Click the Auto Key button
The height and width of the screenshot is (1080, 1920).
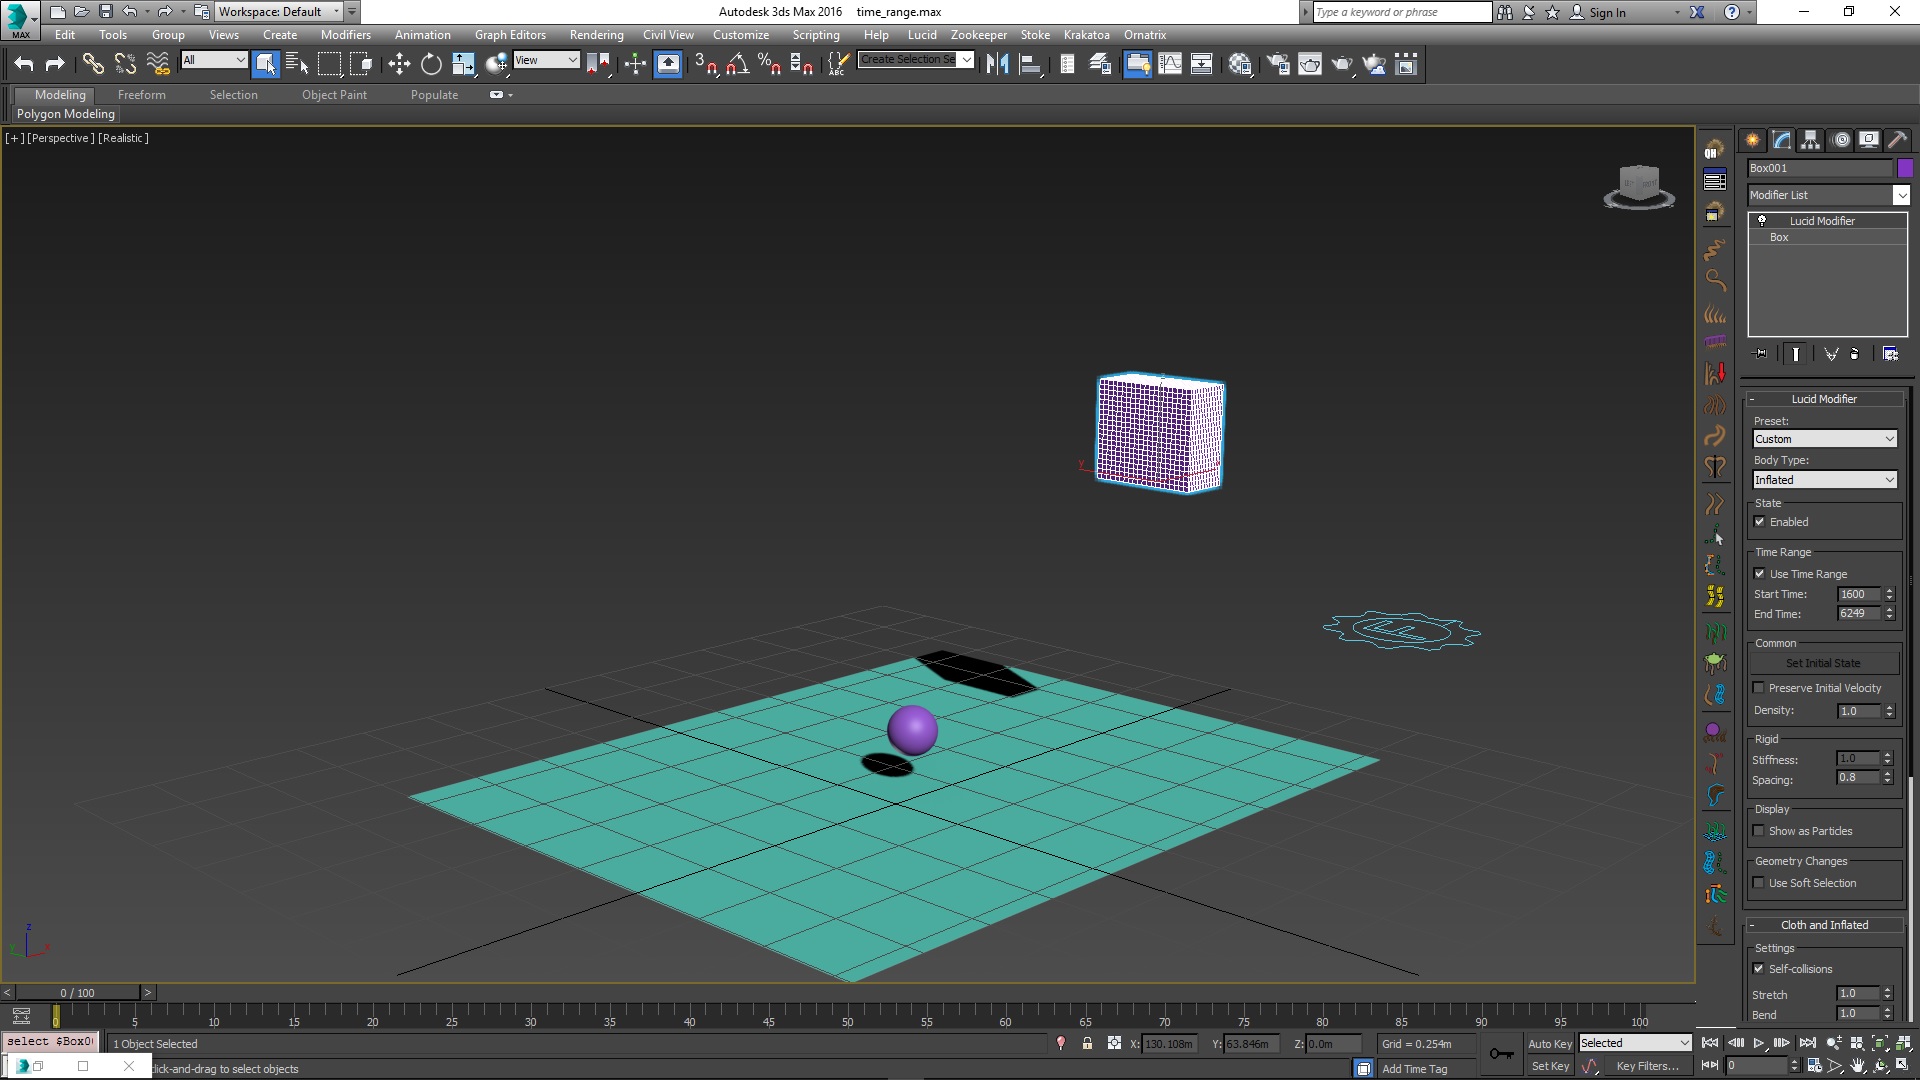pyautogui.click(x=1549, y=1043)
